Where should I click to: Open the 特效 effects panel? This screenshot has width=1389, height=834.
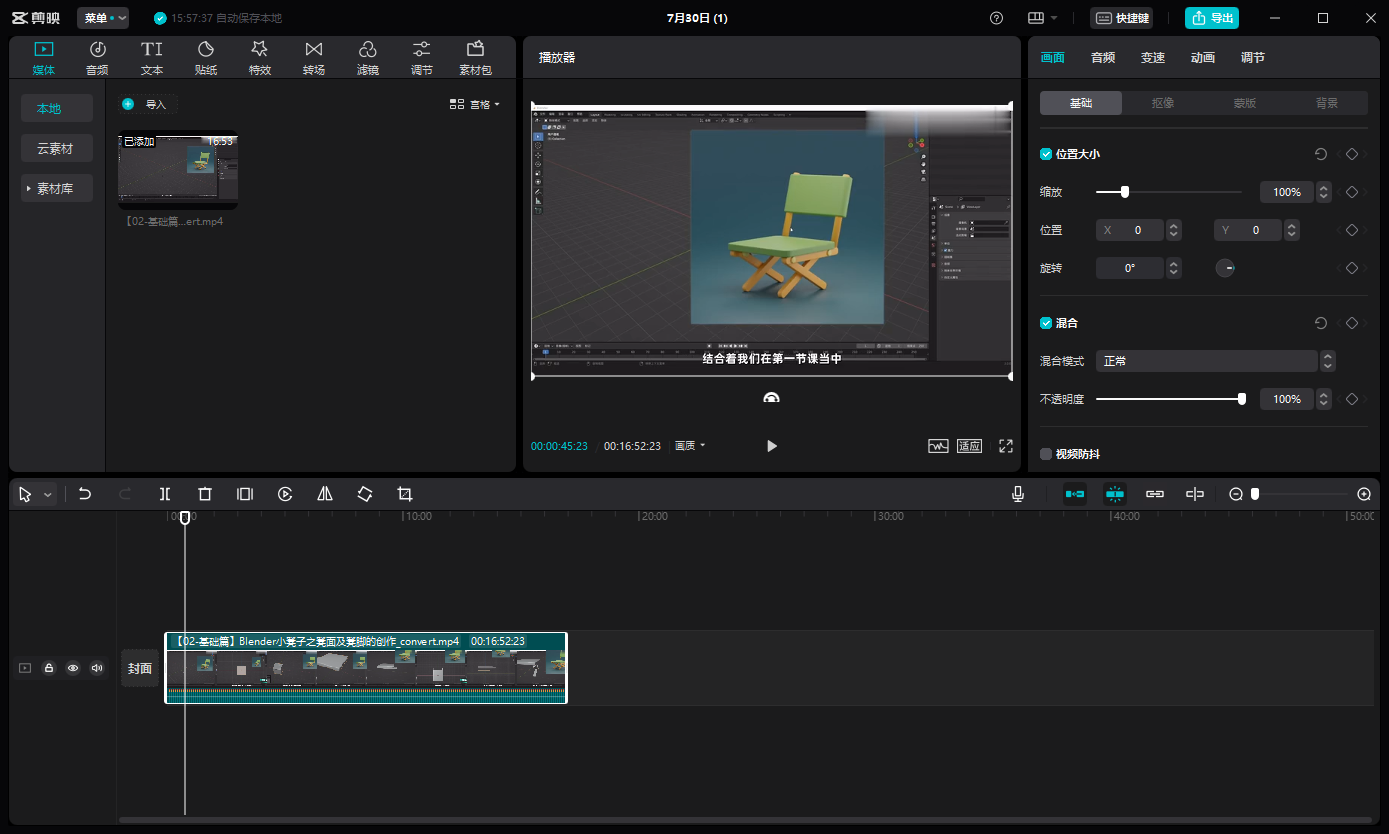tap(260, 58)
